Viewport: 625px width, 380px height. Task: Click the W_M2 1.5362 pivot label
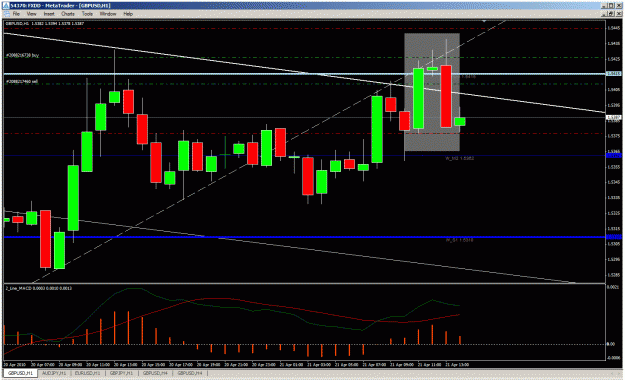point(459,158)
